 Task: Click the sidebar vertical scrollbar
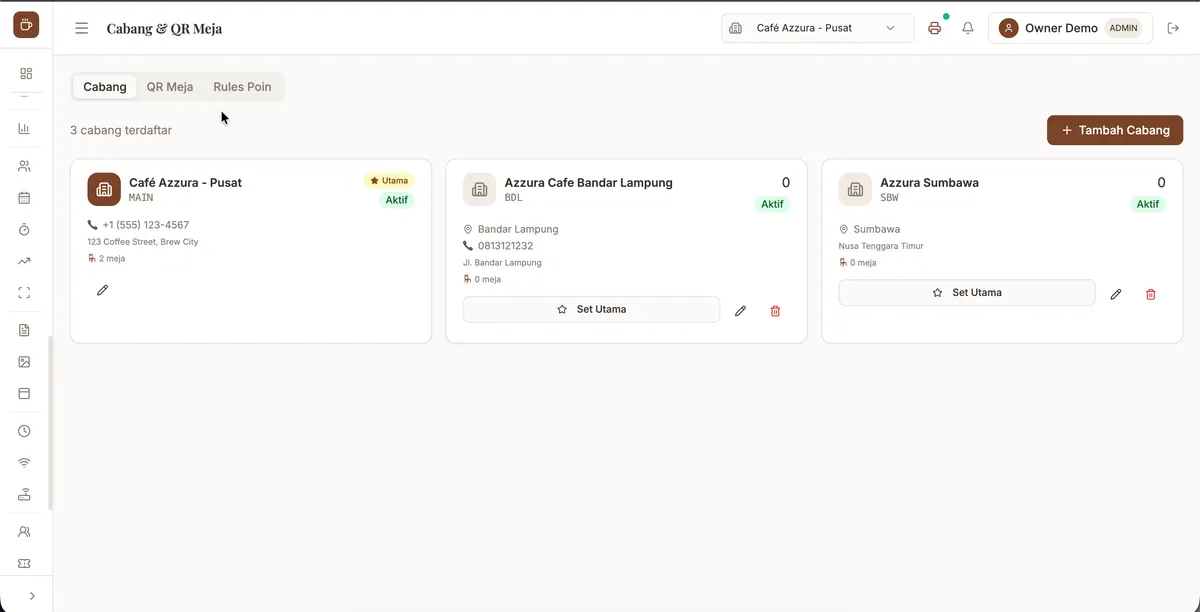click(50, 424)
